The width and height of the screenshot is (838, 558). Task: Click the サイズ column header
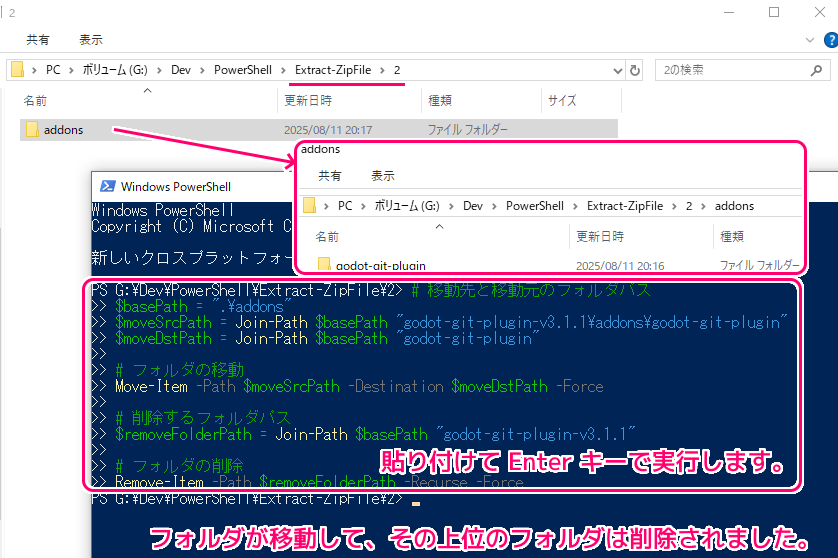[x=562, y=100]
